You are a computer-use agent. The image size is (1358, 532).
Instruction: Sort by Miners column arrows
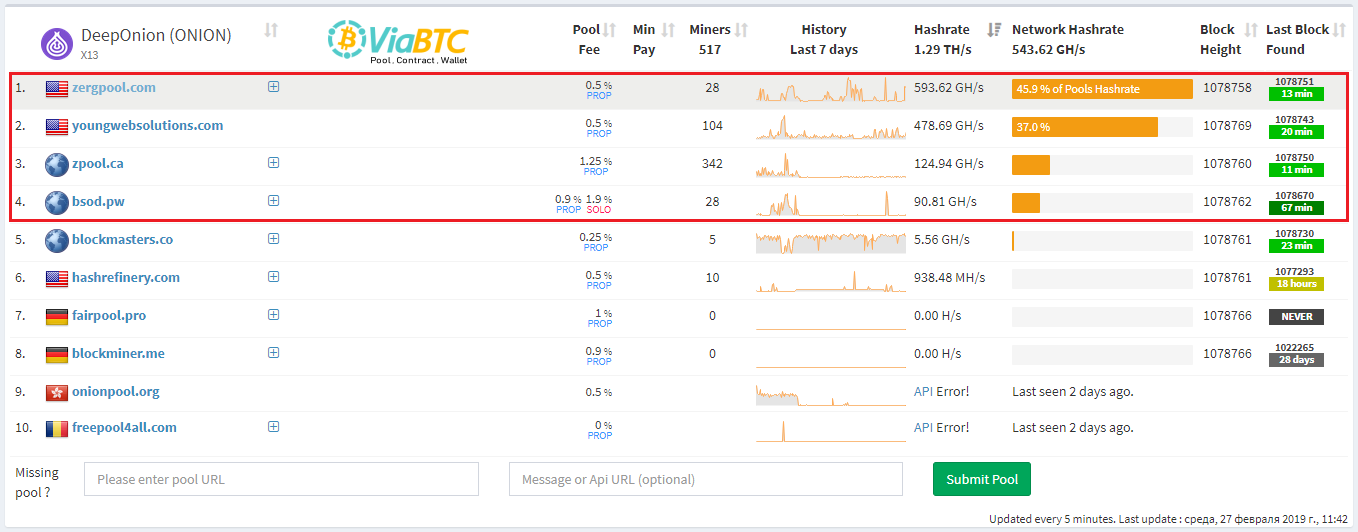click(742, 30)
